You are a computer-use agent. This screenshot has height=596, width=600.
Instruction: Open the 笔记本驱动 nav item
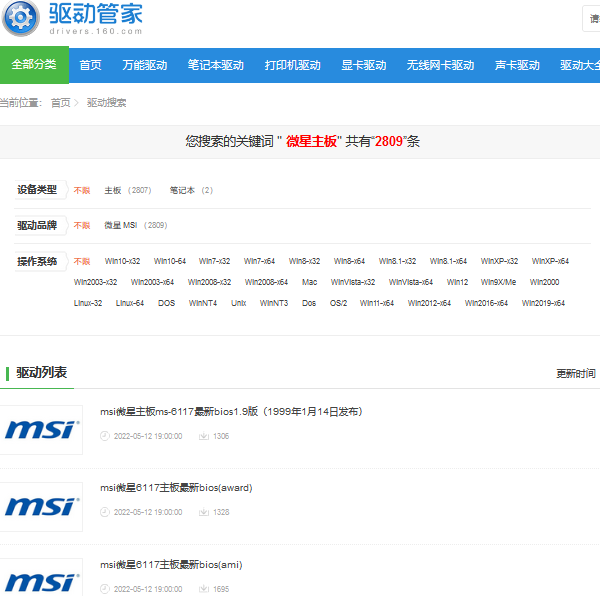[x=215, y=65]
